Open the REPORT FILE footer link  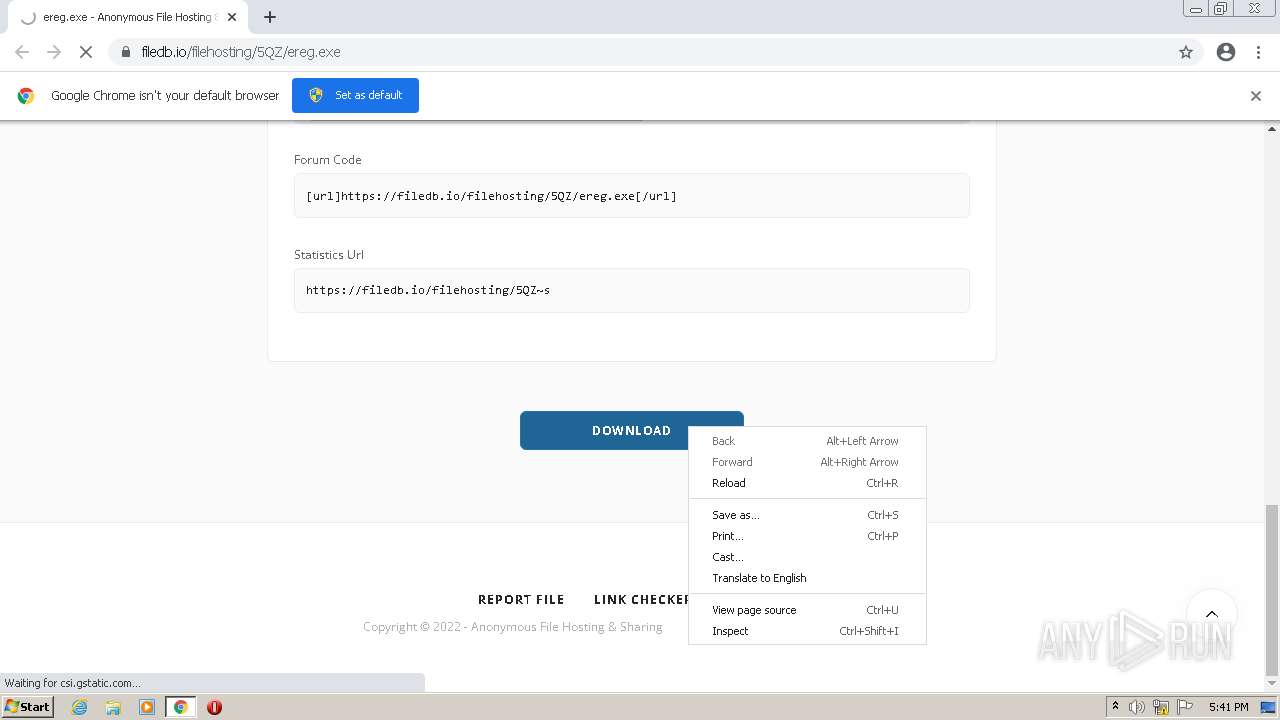[521, 600]
